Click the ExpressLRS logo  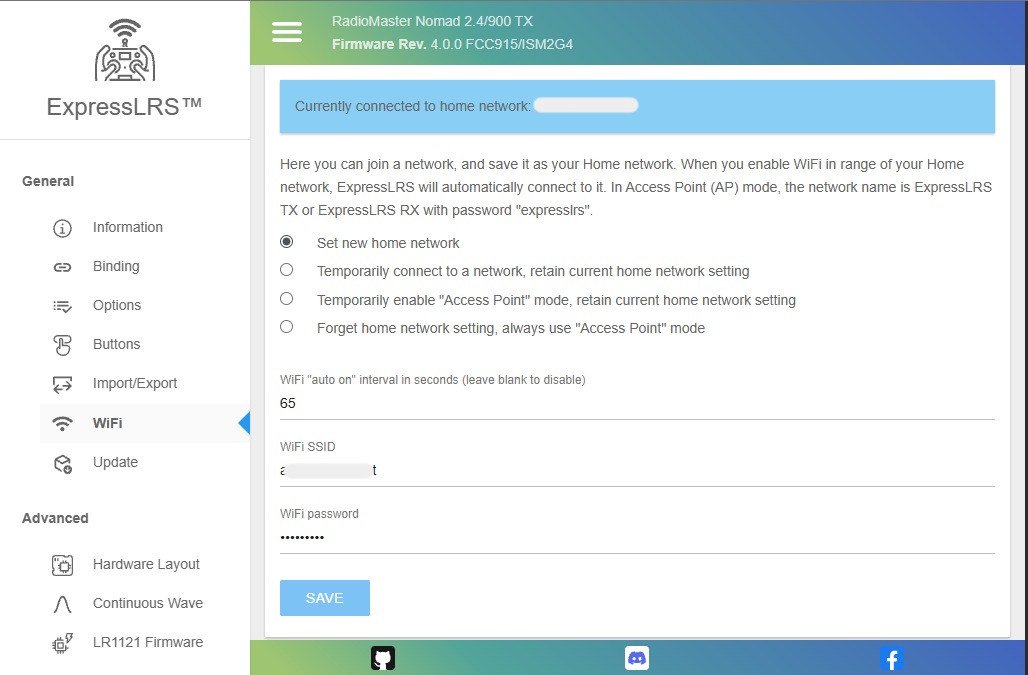pos(125,50)
